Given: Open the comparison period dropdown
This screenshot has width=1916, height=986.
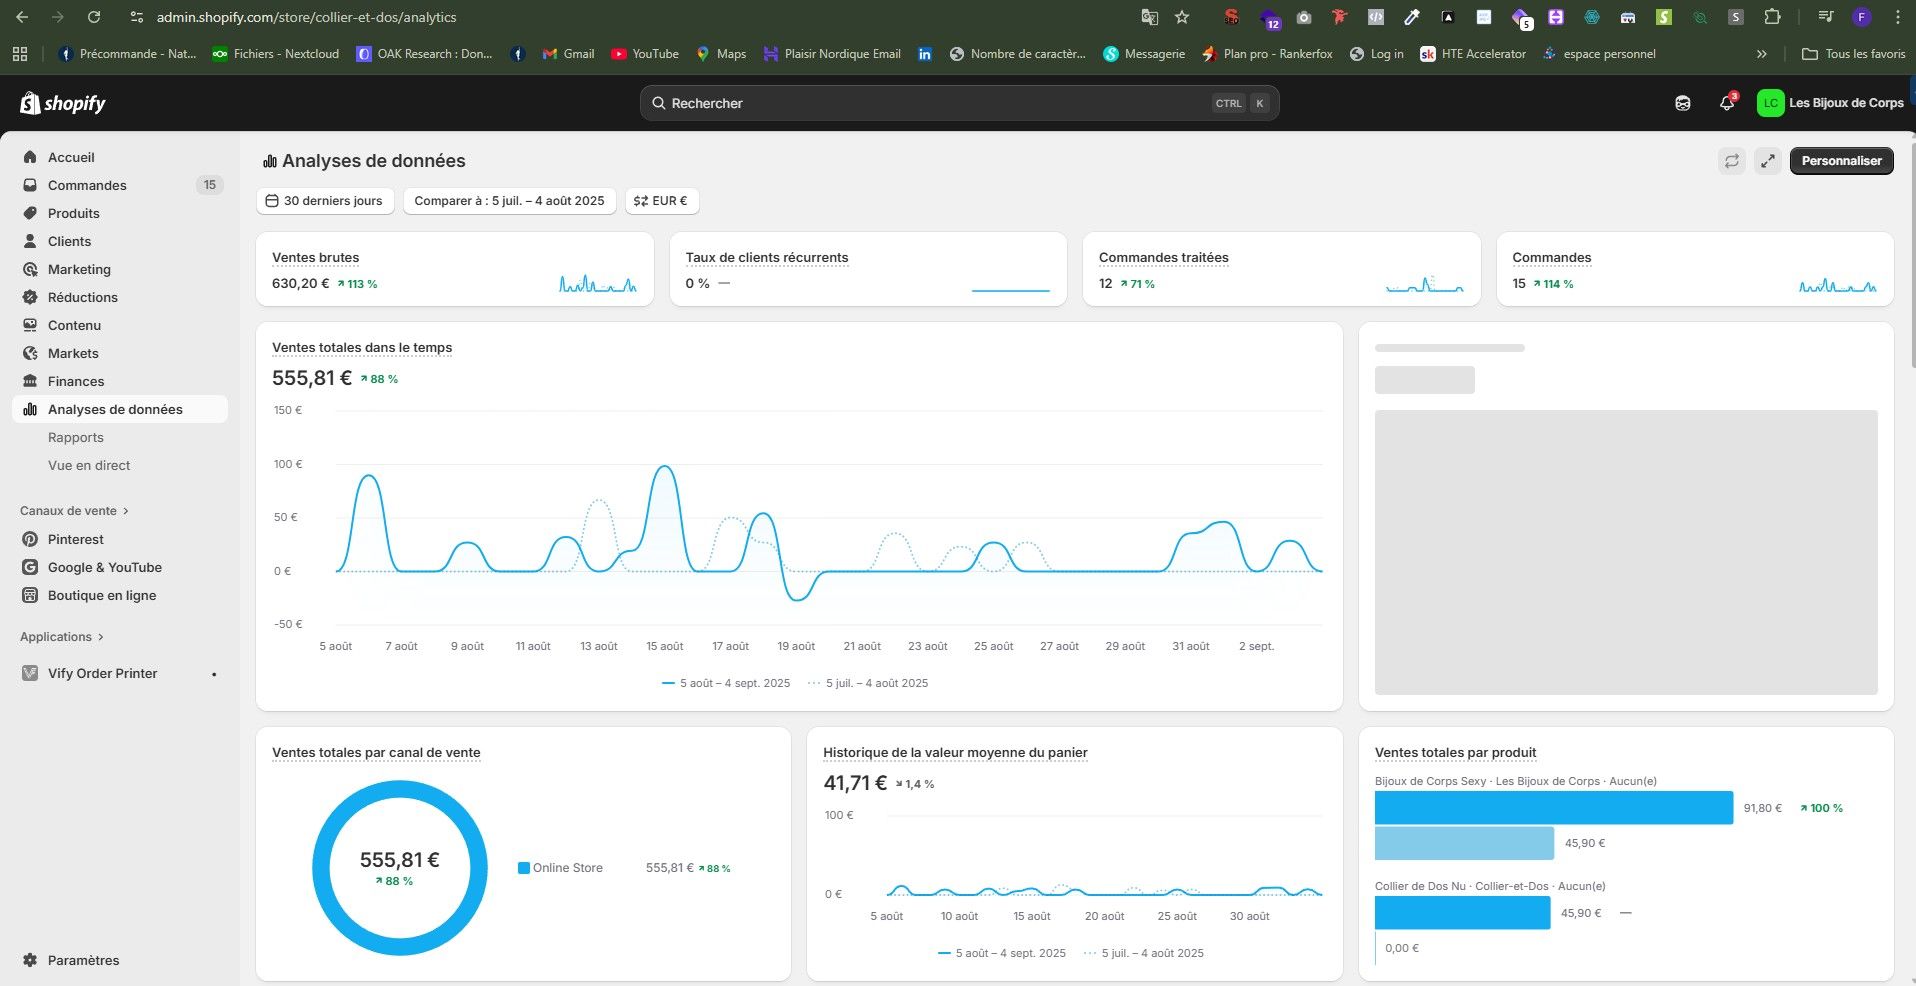Looking at the screenshot, I should 509,201.
